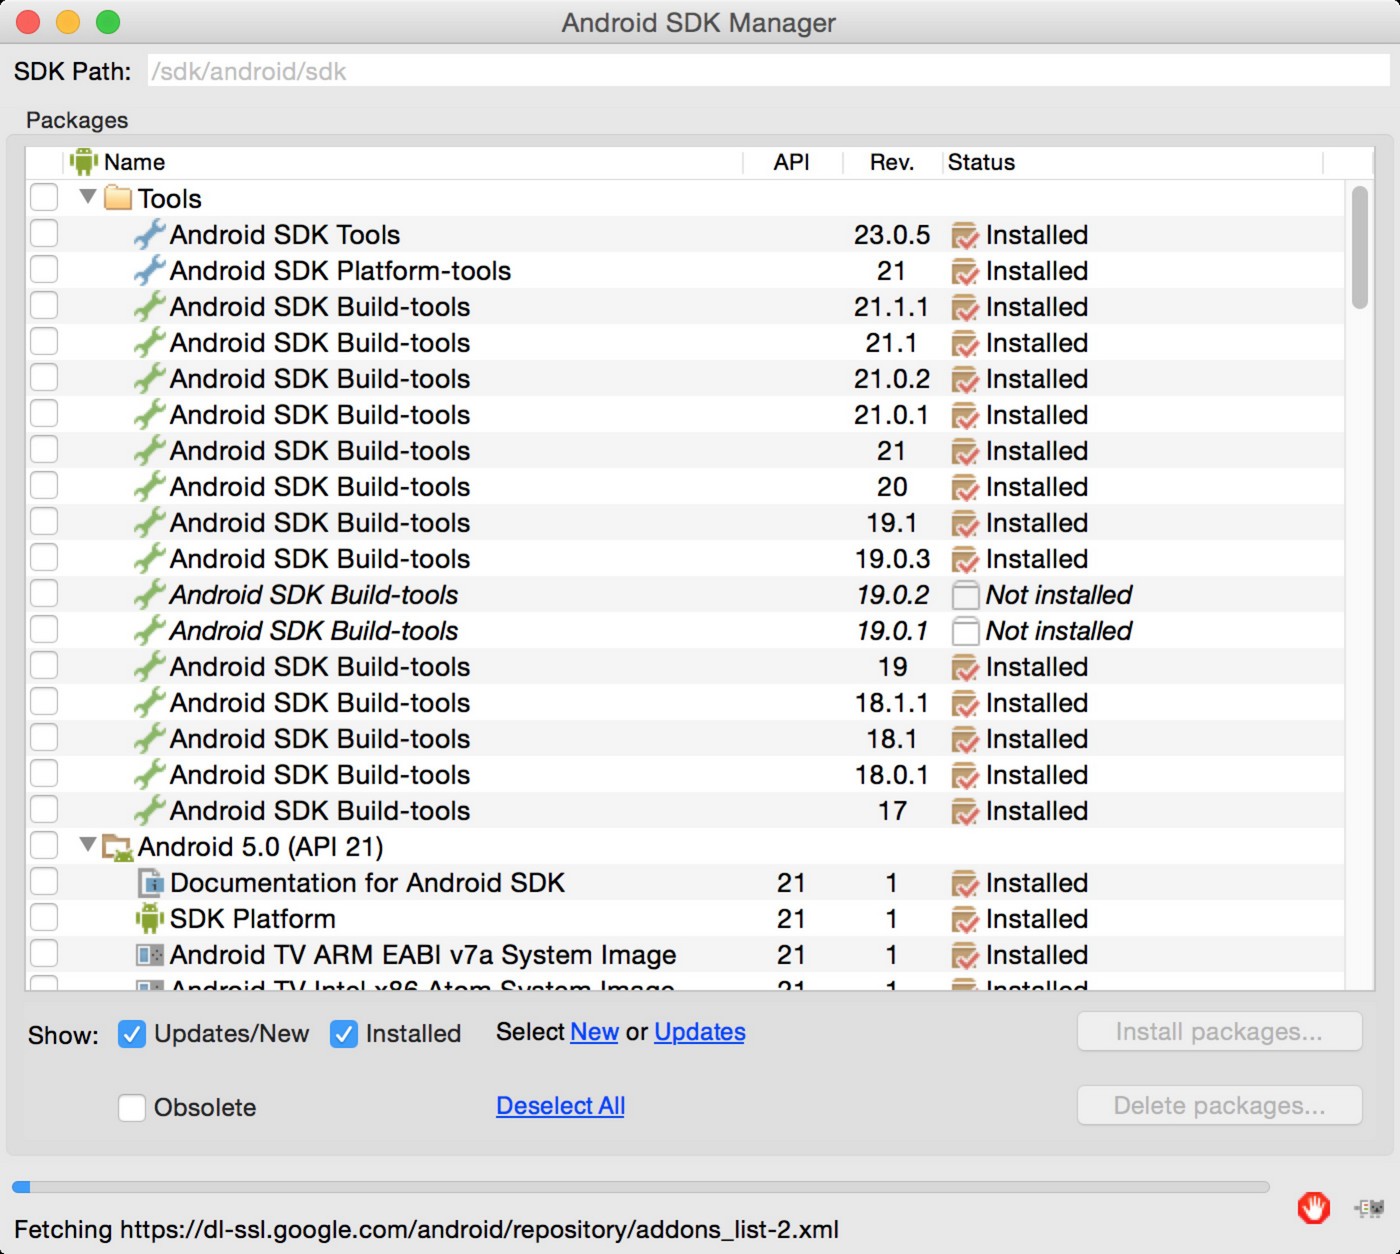Check the Android SDK Tools checkbox
Screen dimensions: 1400x1254
pyautogui.click(x=44, y=233)
